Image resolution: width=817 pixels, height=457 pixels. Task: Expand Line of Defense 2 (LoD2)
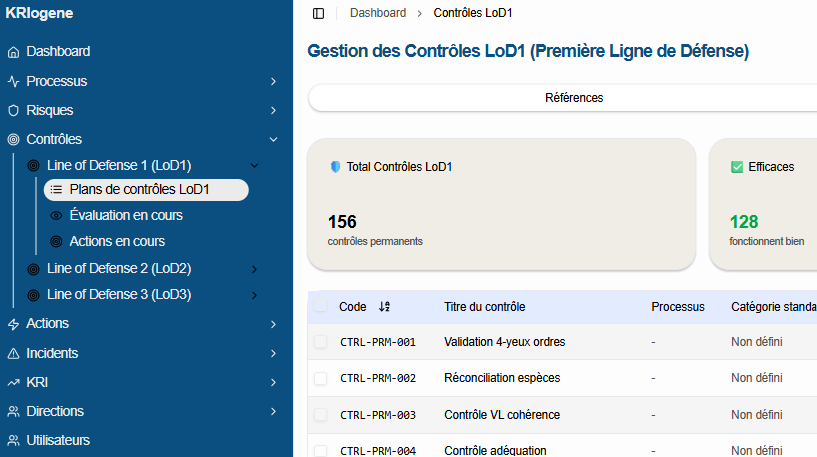254,269
